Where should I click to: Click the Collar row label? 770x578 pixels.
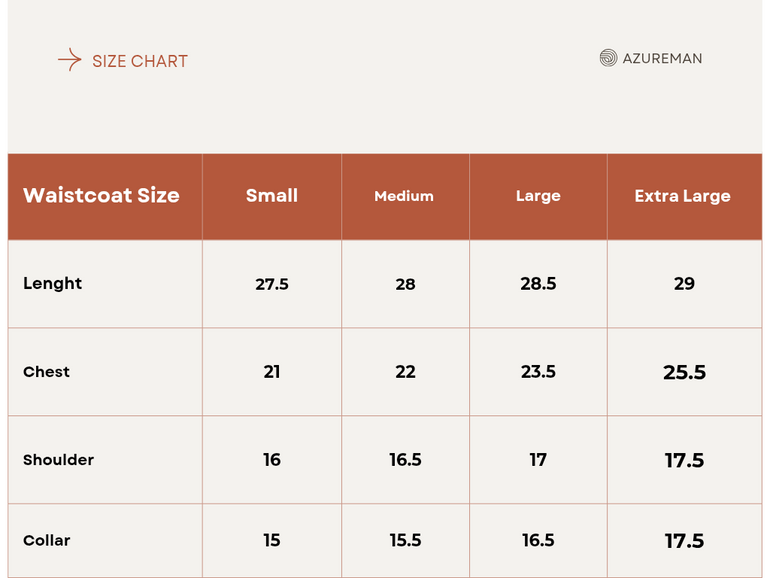tap(47, 540)
